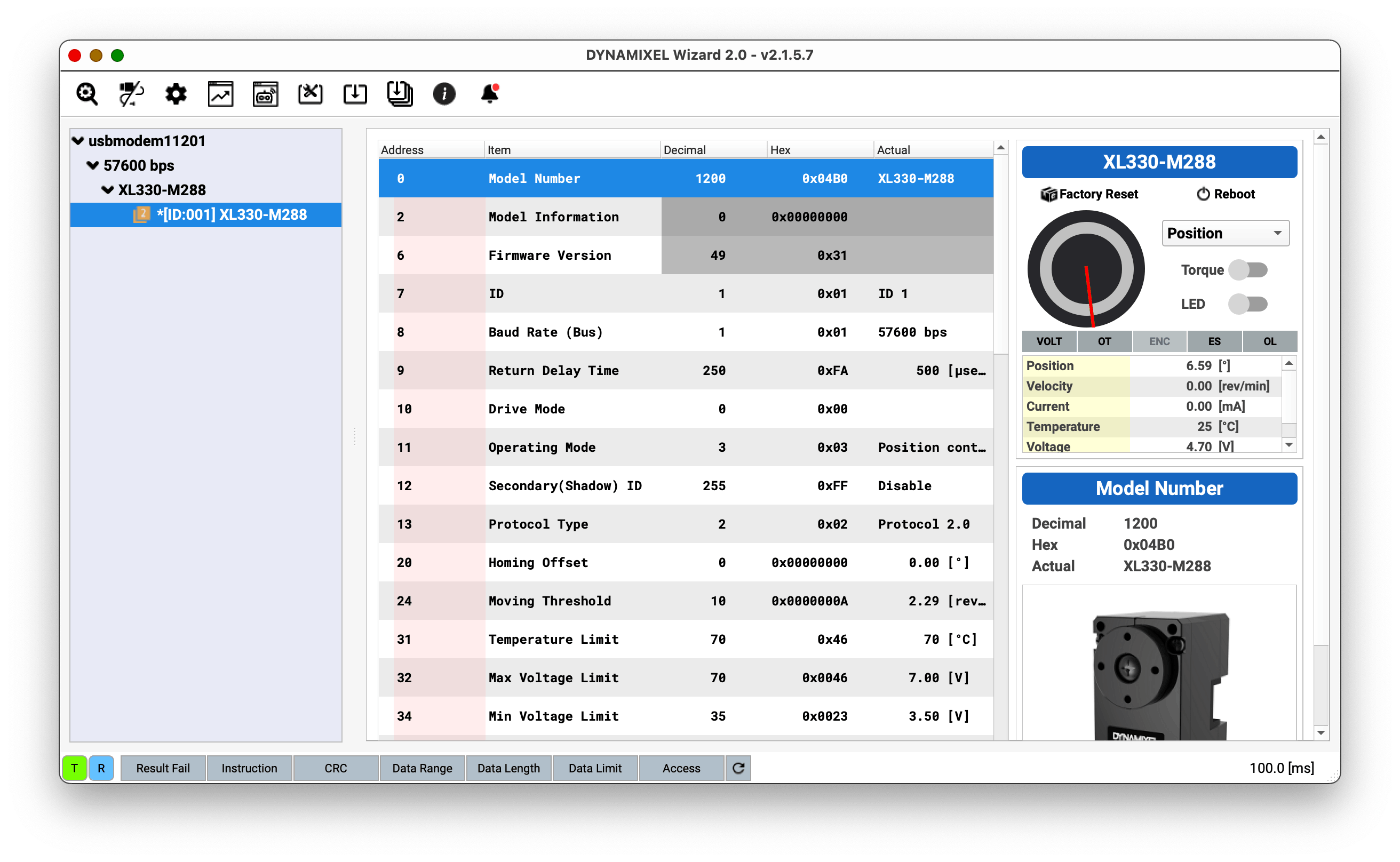This screenshot has height=862, width=1400.
Task: Click the green T transmit indicator
Action: [x=74, y=768]
